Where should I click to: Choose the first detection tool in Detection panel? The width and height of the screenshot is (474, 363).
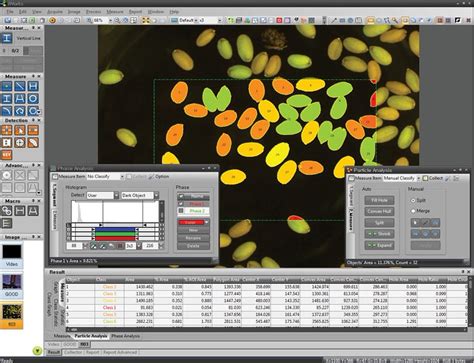point(7,130)
